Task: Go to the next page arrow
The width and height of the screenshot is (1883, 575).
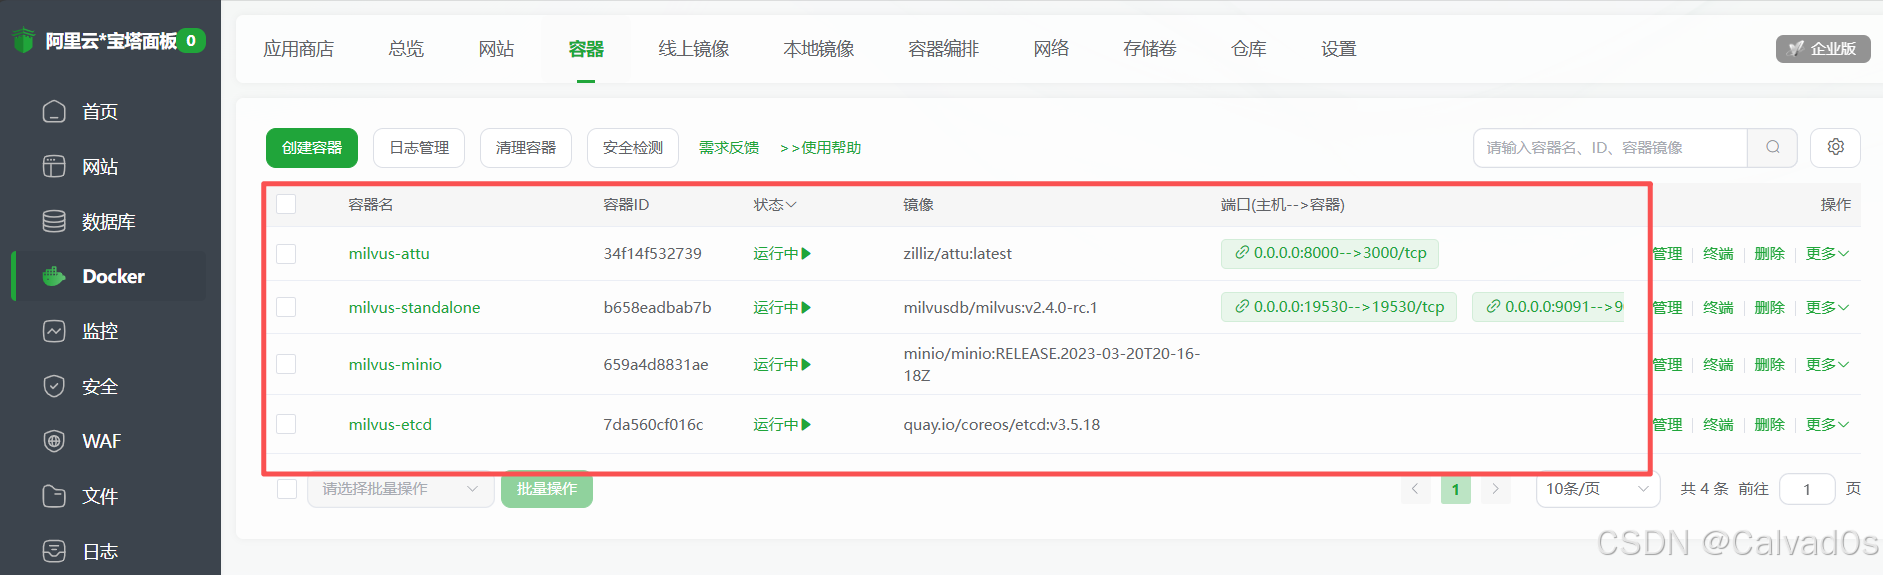Action: [1496, 489]
